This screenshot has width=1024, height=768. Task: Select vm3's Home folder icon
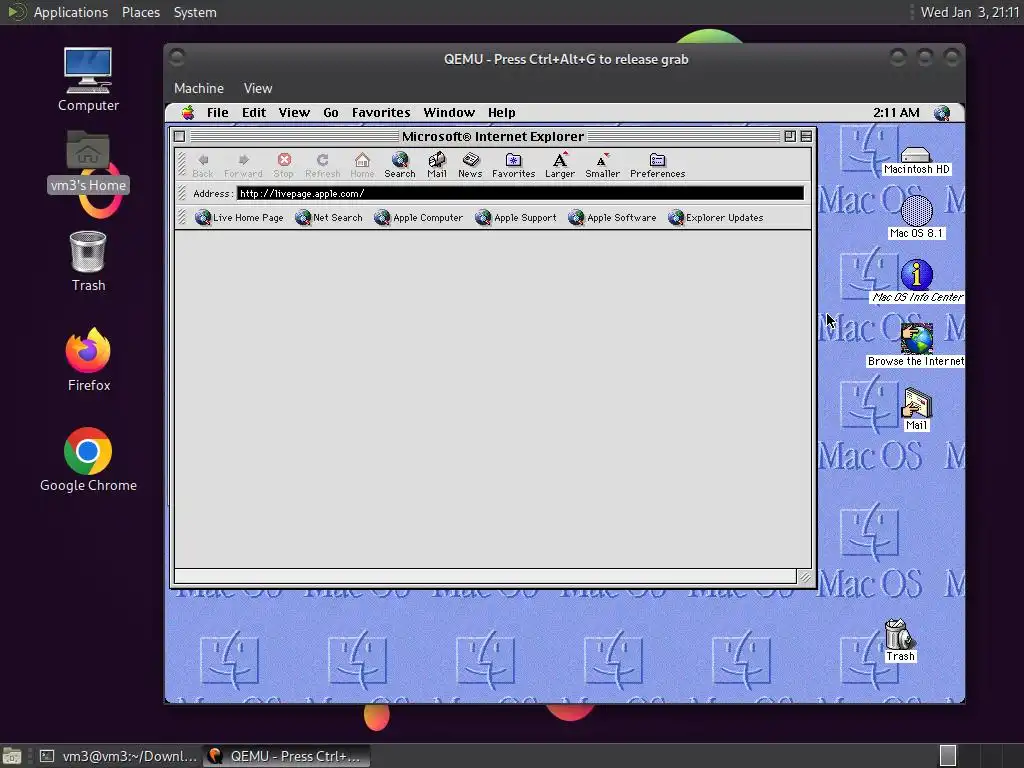pyautogui.click(x=88, y=161)
